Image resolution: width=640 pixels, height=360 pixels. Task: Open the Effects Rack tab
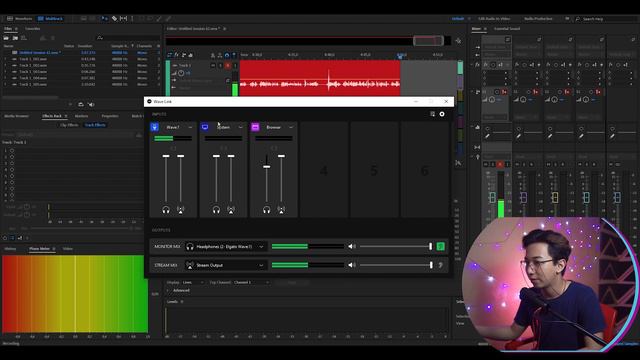pos(52,116)
